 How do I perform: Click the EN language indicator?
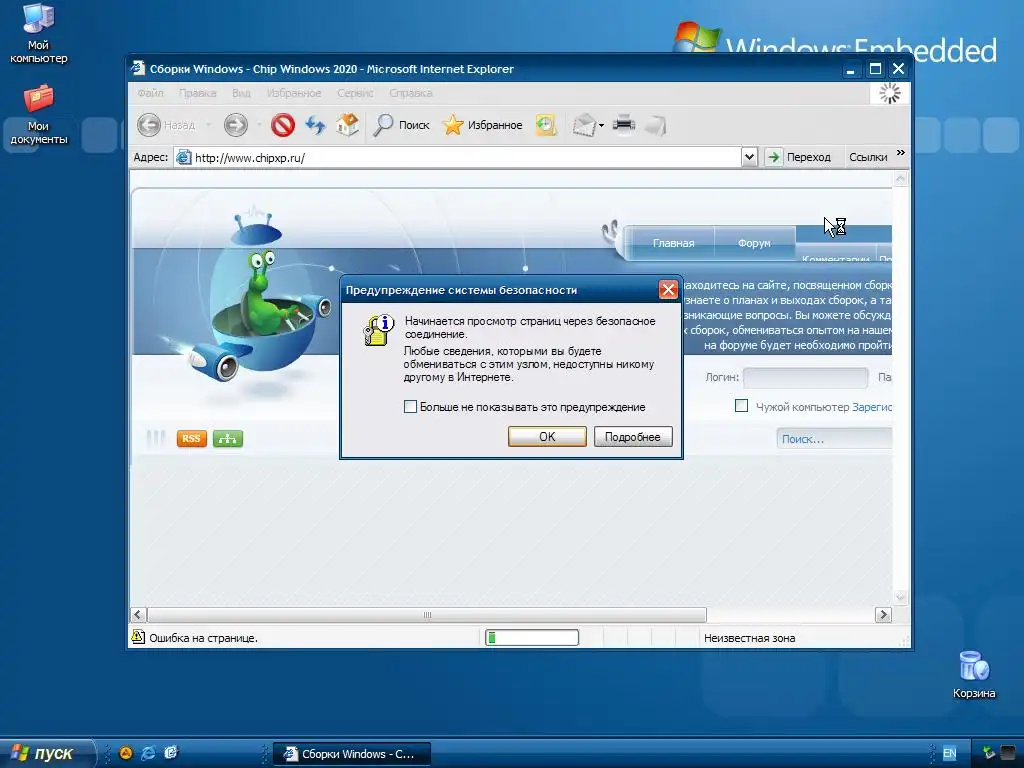tap(950, 753)
